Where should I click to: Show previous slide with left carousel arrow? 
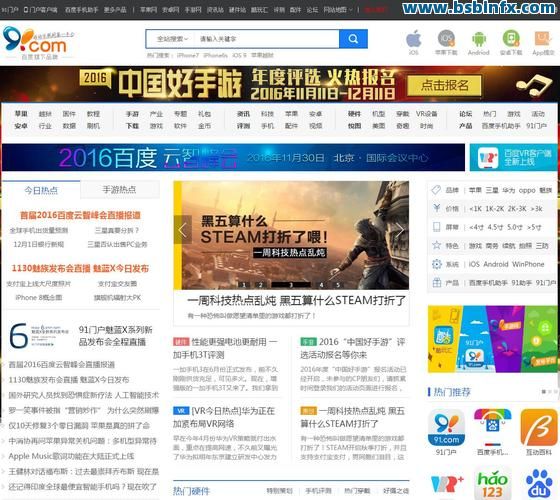(x=182, y=230)
